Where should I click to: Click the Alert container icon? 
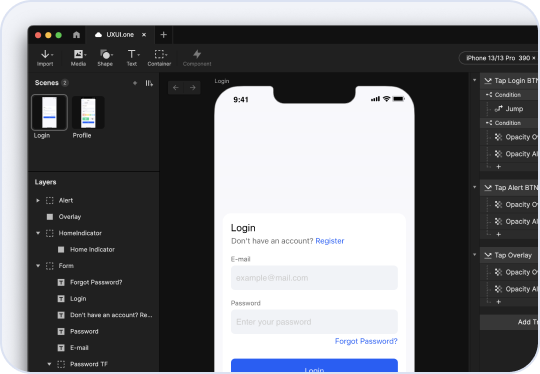[50, 200]
